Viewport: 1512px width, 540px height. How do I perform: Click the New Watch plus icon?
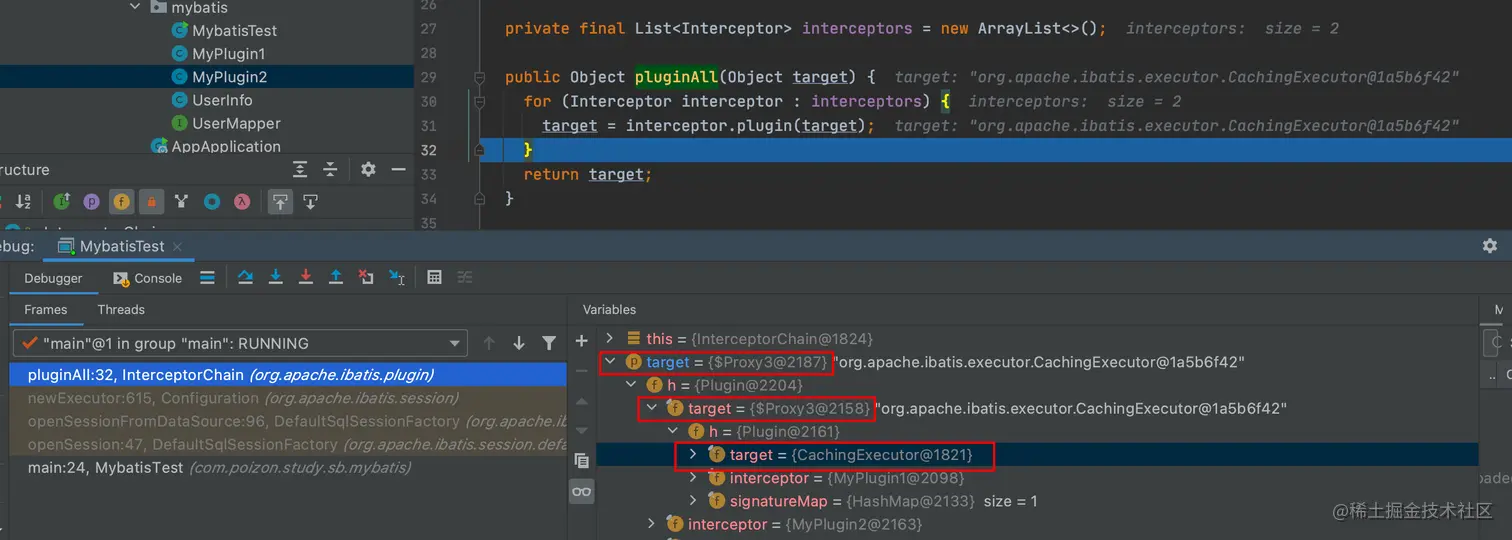click(582, 341)
